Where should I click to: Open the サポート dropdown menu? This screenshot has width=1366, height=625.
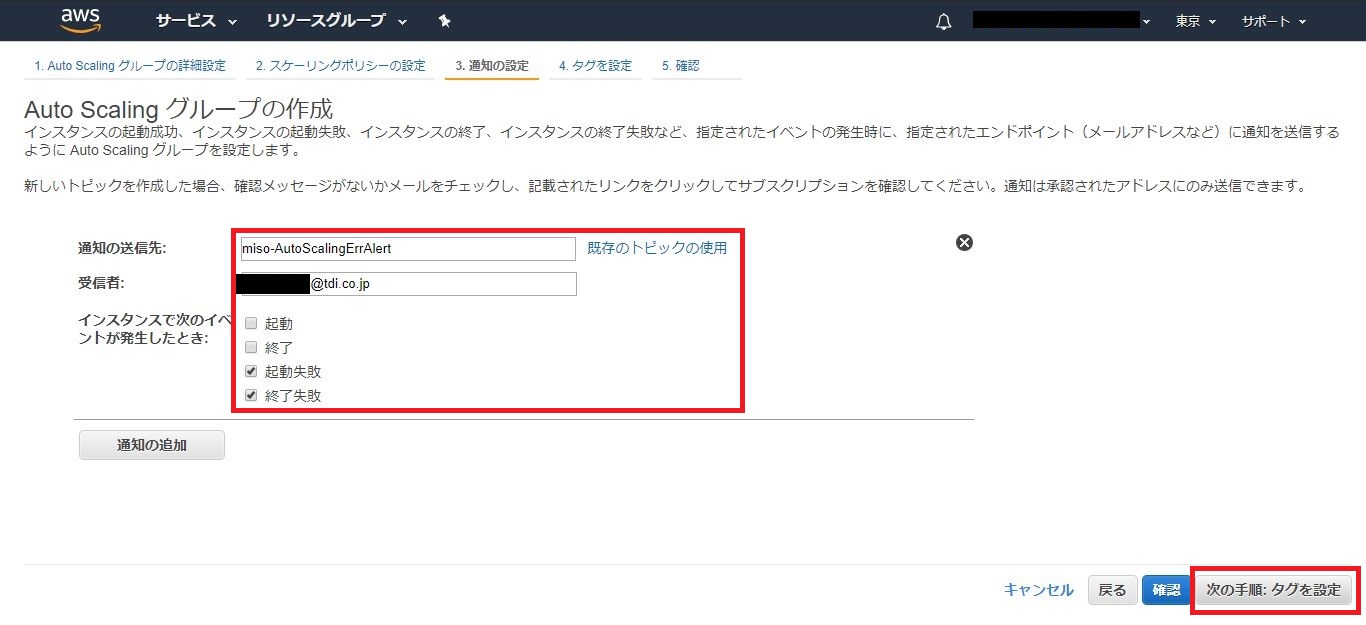[x=1274, y=21]
